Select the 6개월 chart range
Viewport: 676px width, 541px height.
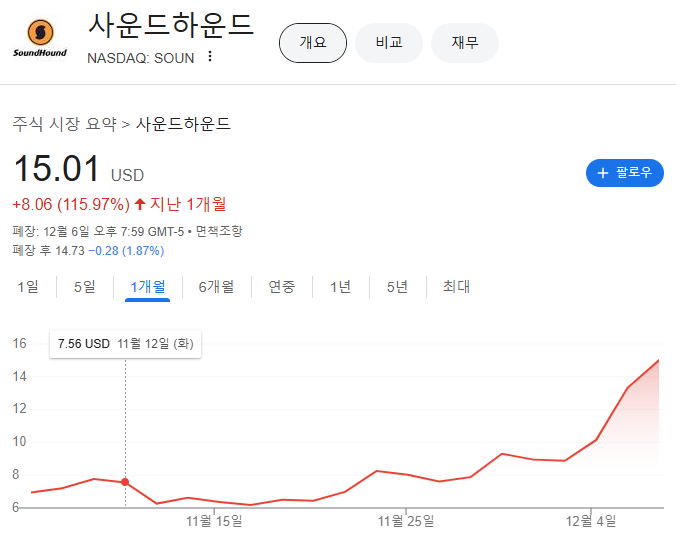(216, 287)
